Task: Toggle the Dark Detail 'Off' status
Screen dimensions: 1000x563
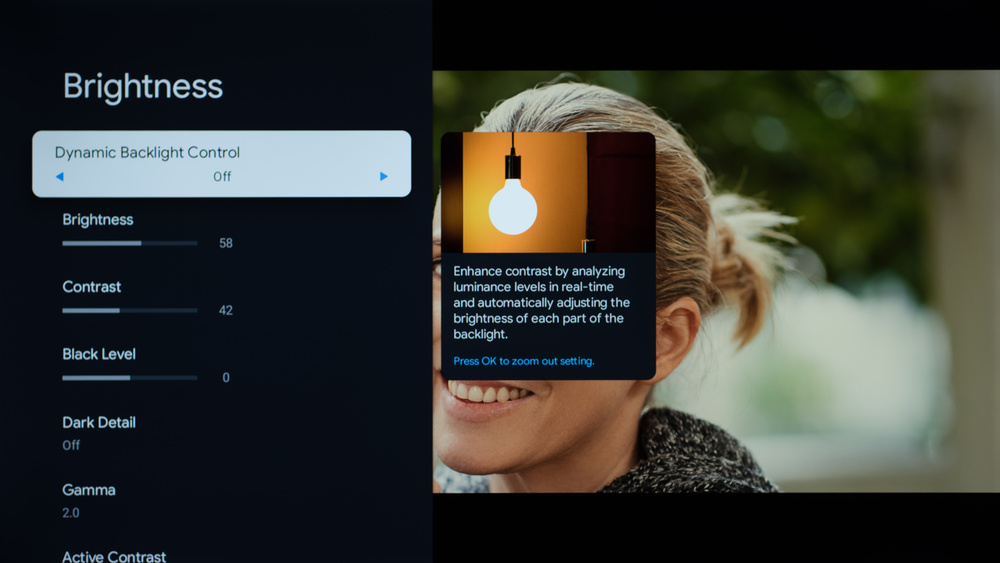Action: point(71,446)
